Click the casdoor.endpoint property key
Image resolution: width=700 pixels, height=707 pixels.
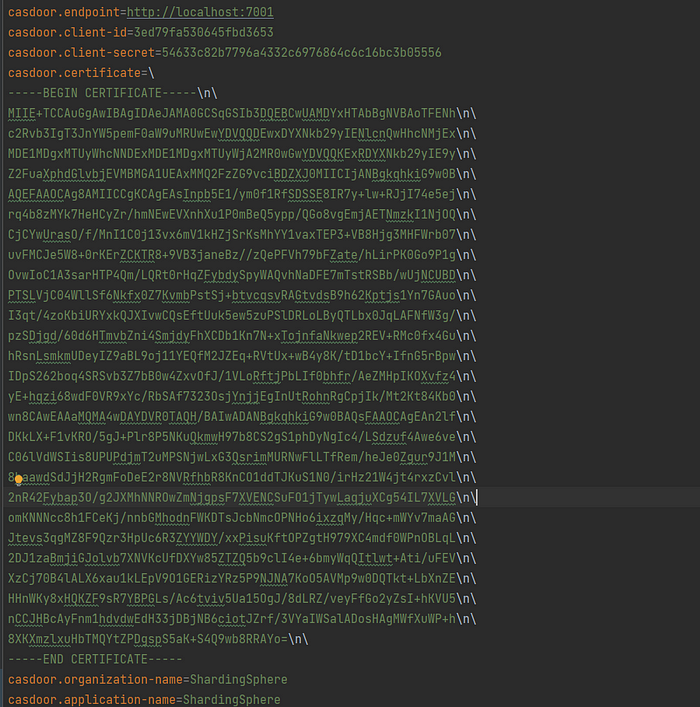(62, 13)
